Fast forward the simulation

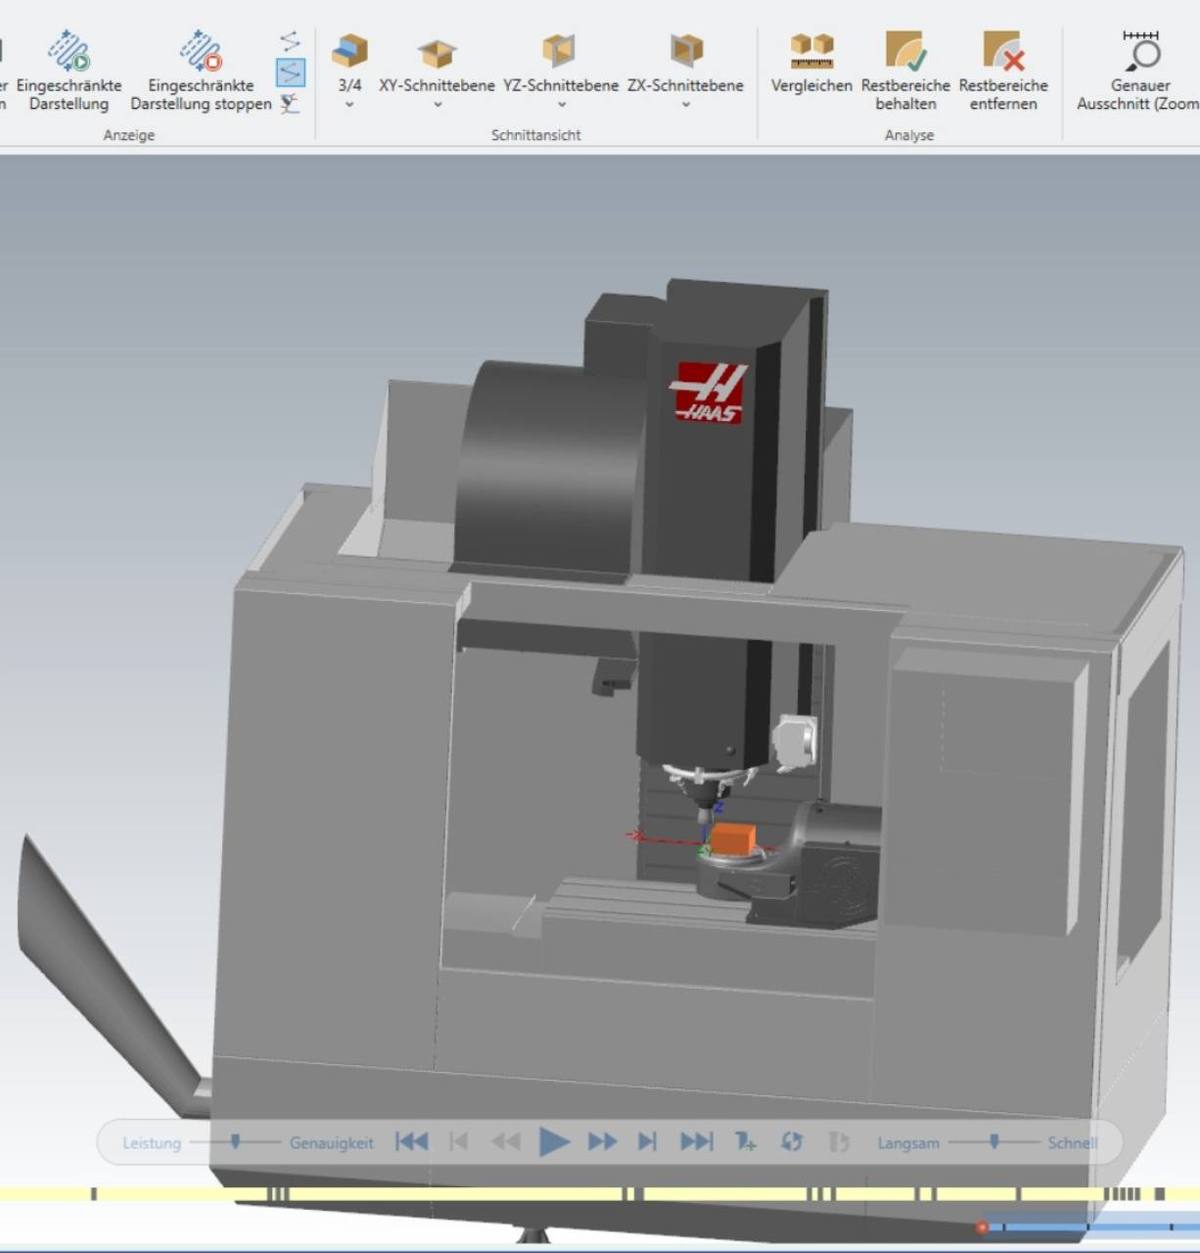[602, 1142]
